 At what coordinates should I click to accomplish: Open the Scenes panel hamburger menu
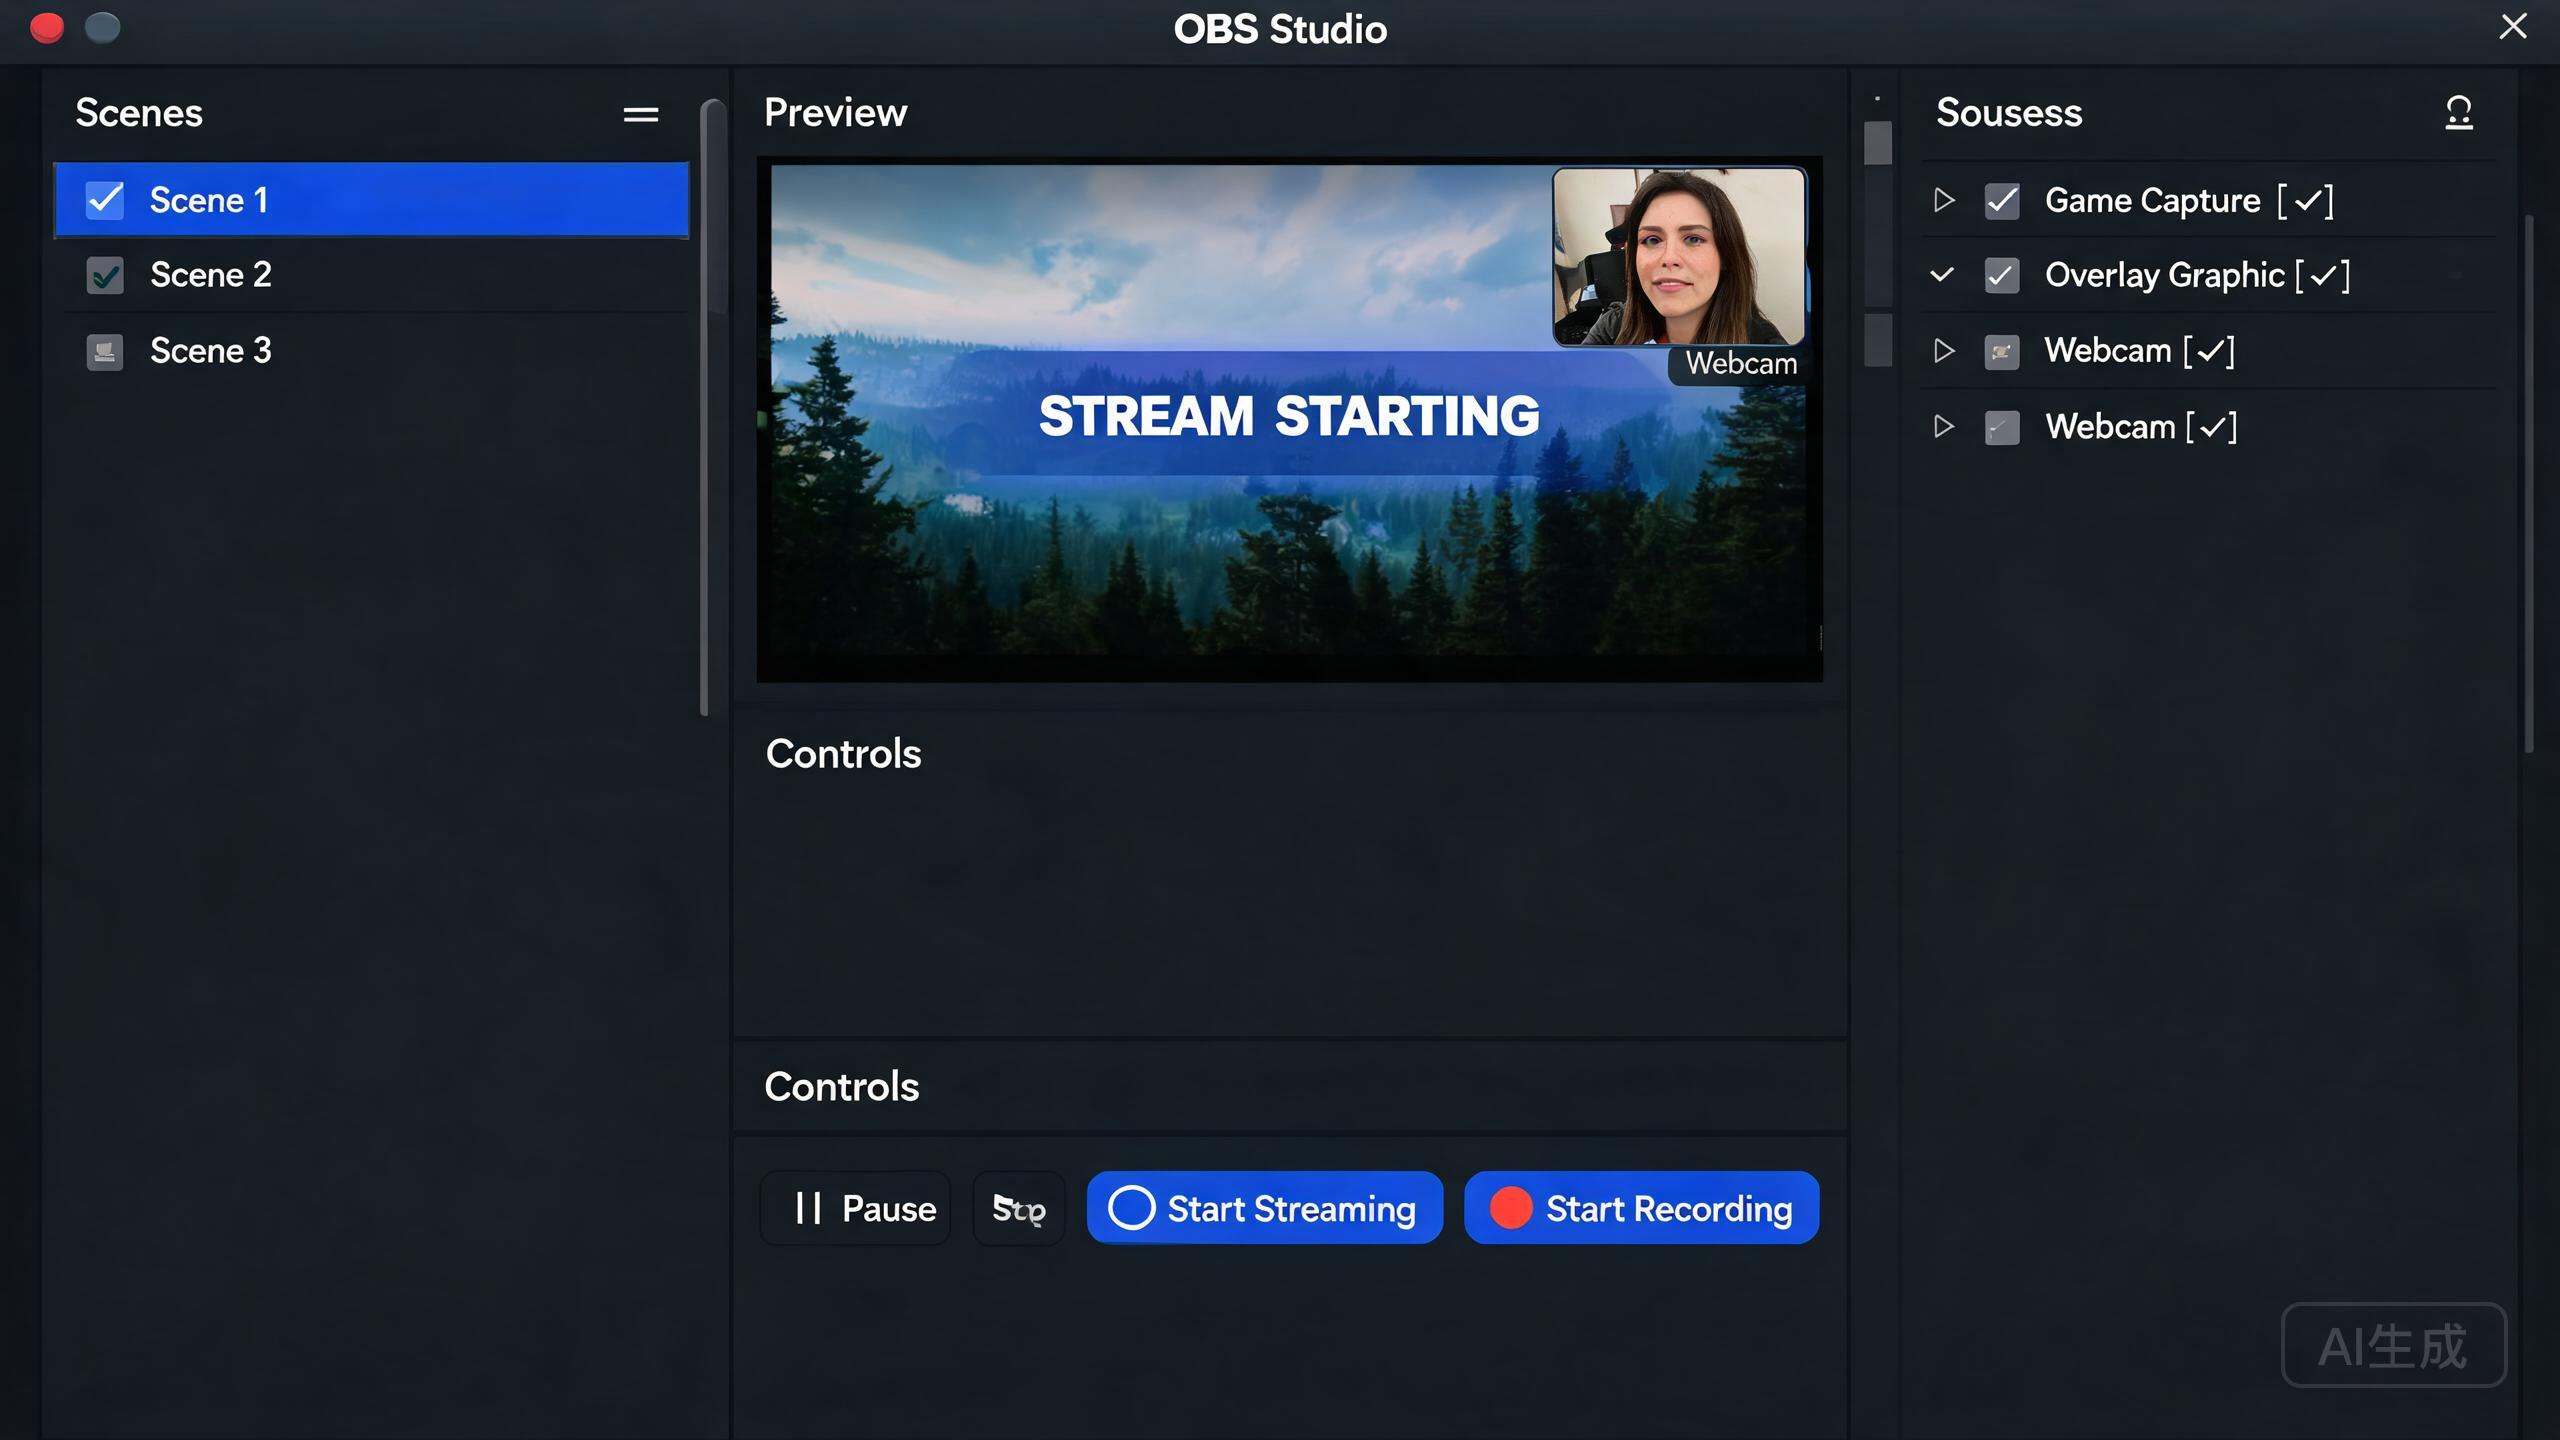[x=641, y=115]
